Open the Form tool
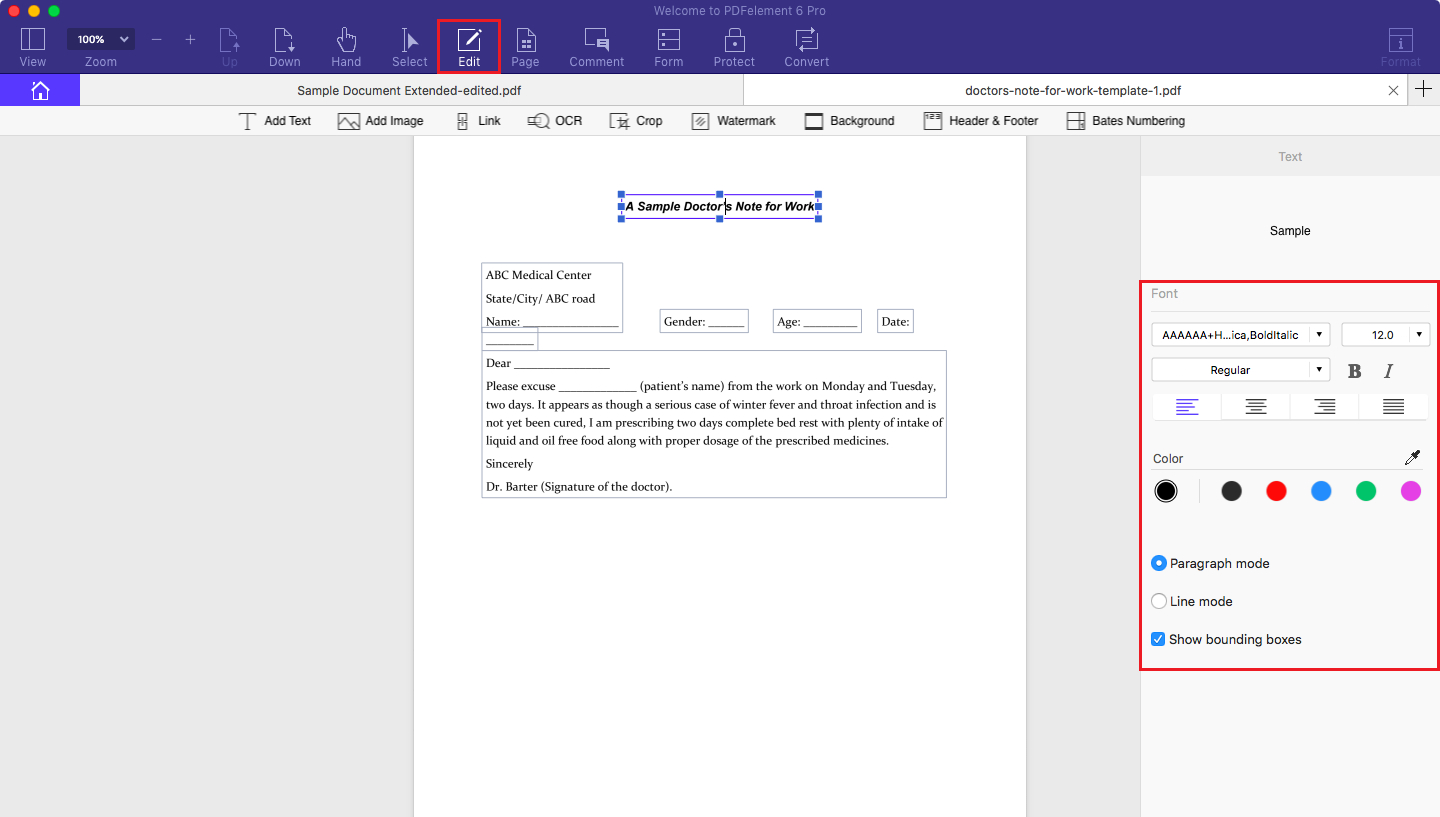Screen dimensions: 1440x817 (668, 45)
